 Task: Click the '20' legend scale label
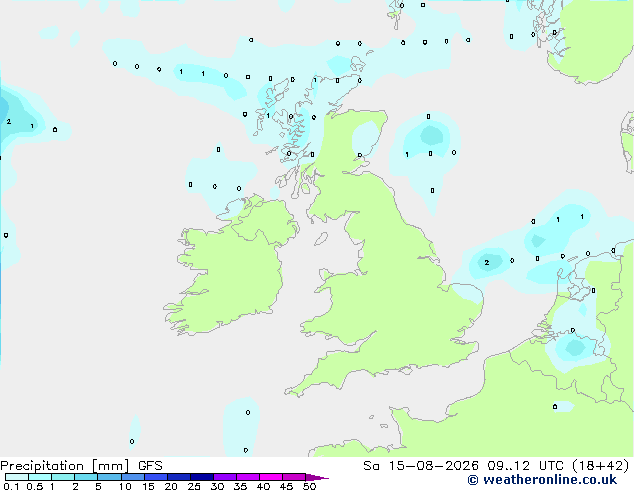[171, 486]
